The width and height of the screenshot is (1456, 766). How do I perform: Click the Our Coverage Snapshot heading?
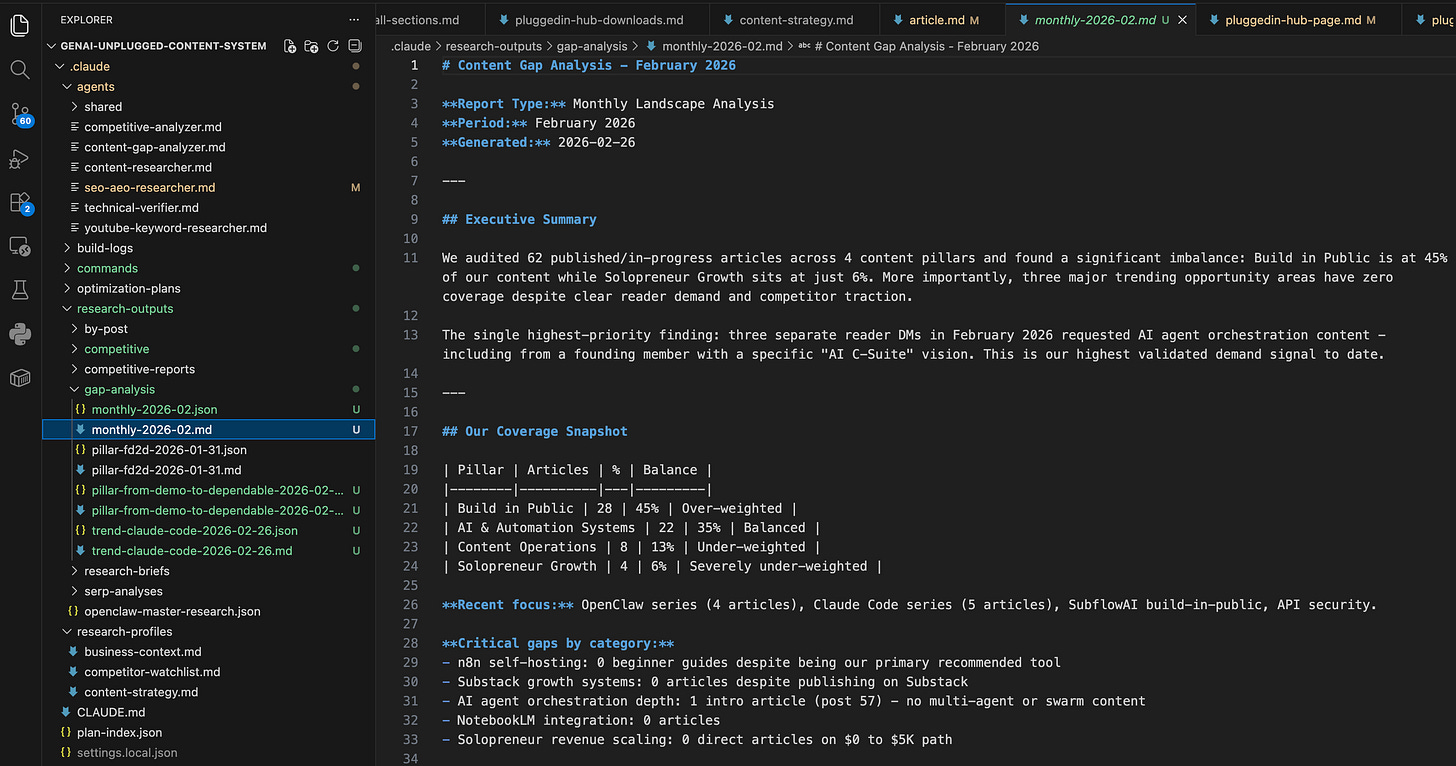[x=535, y=431]
